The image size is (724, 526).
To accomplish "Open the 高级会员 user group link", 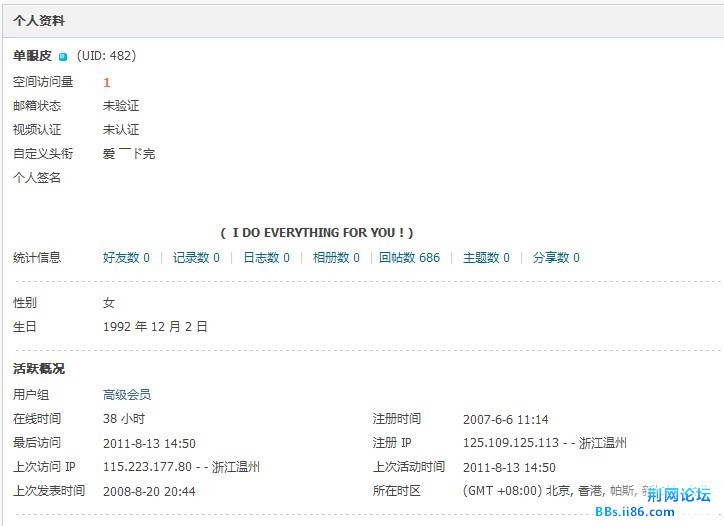I will (x=127, y=395).
